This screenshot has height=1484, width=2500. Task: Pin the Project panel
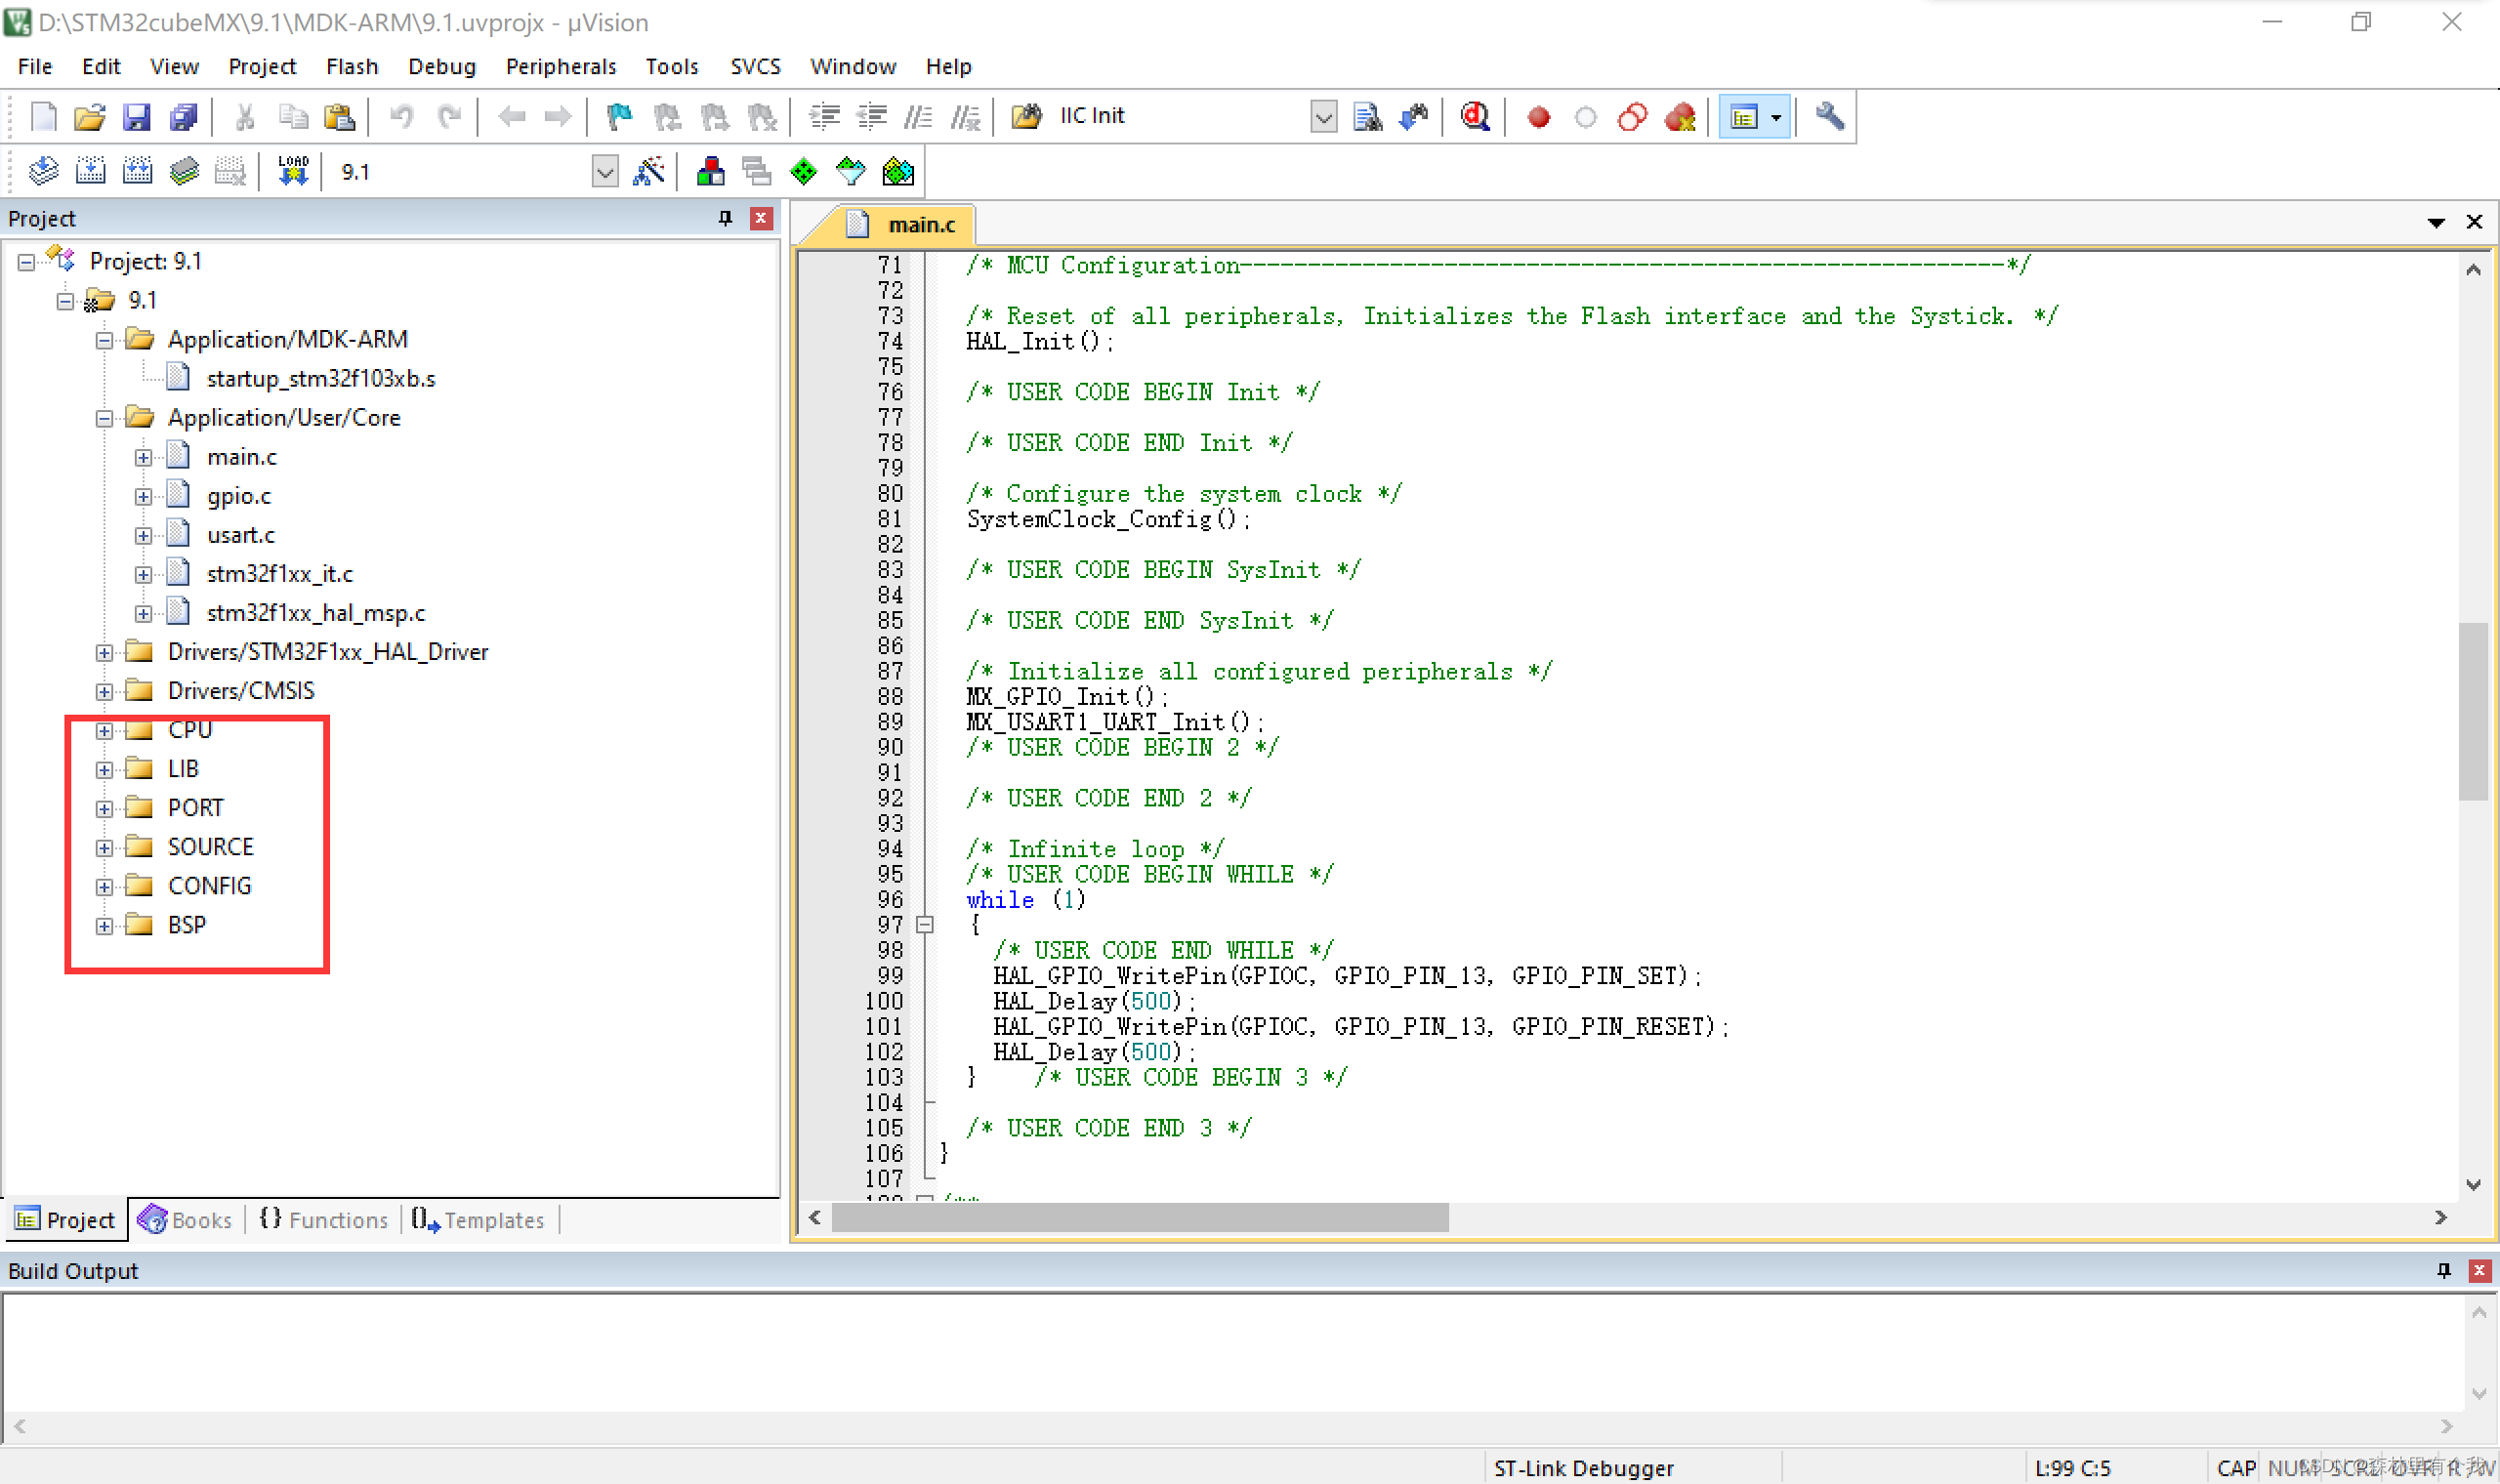pyautogui.click(x=725, y=218)
